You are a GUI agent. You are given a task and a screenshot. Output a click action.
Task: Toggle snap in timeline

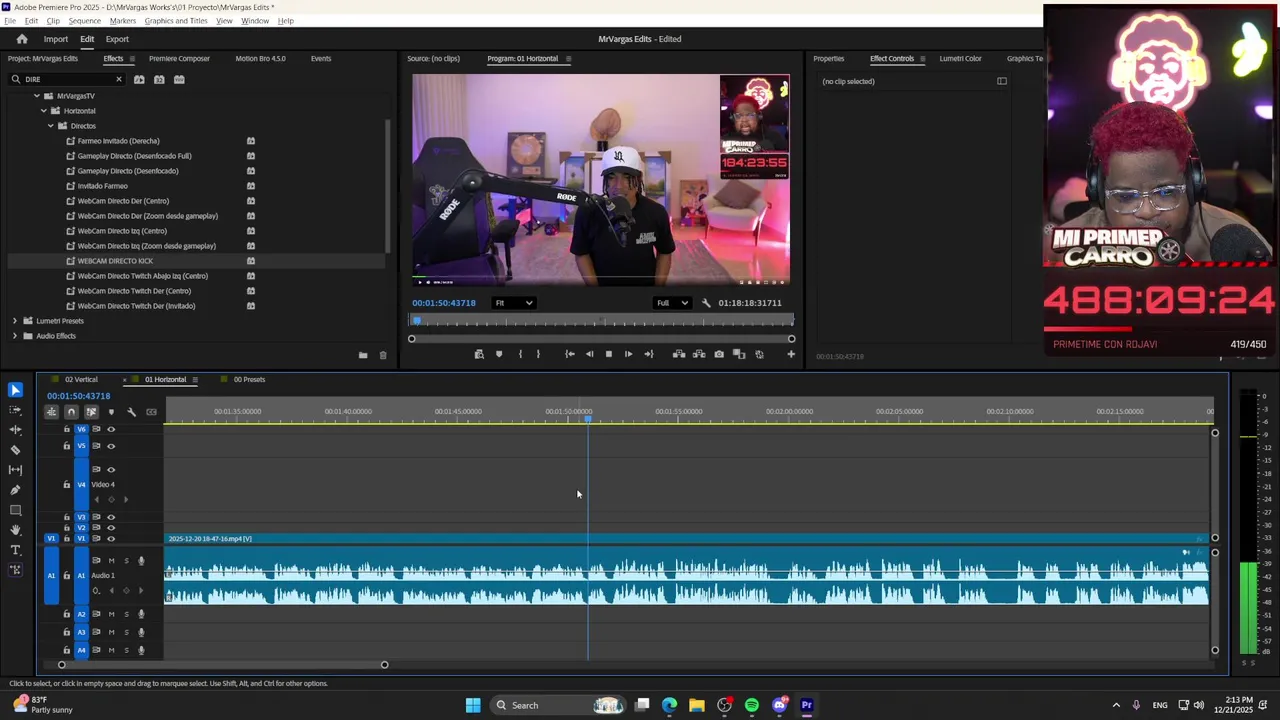tap(71, 412)
